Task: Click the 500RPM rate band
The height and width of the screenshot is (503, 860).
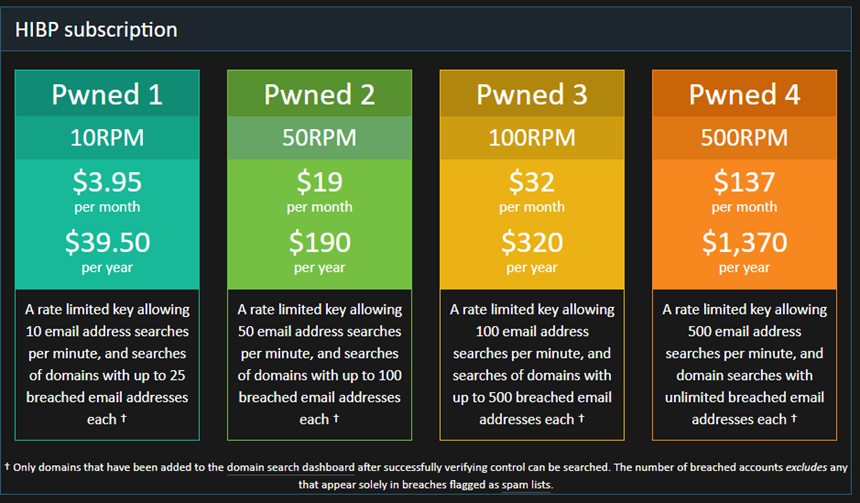Action: 744,138
